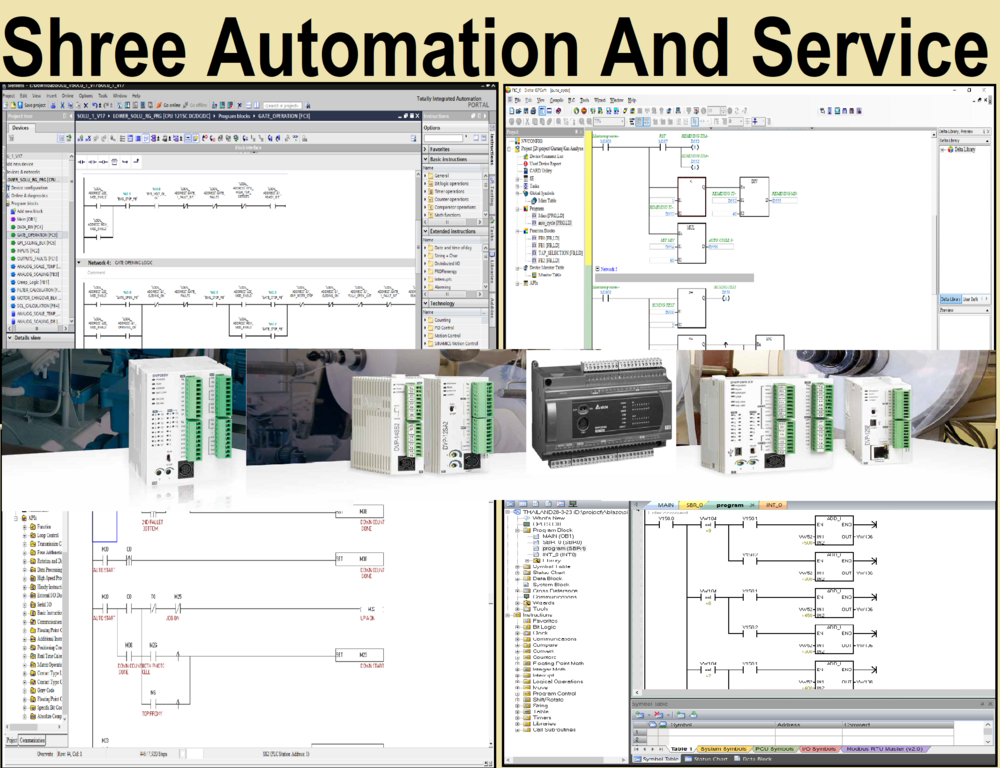Click the search in project field
Viewport: 1000px width, 768px height.
[282, 106]
